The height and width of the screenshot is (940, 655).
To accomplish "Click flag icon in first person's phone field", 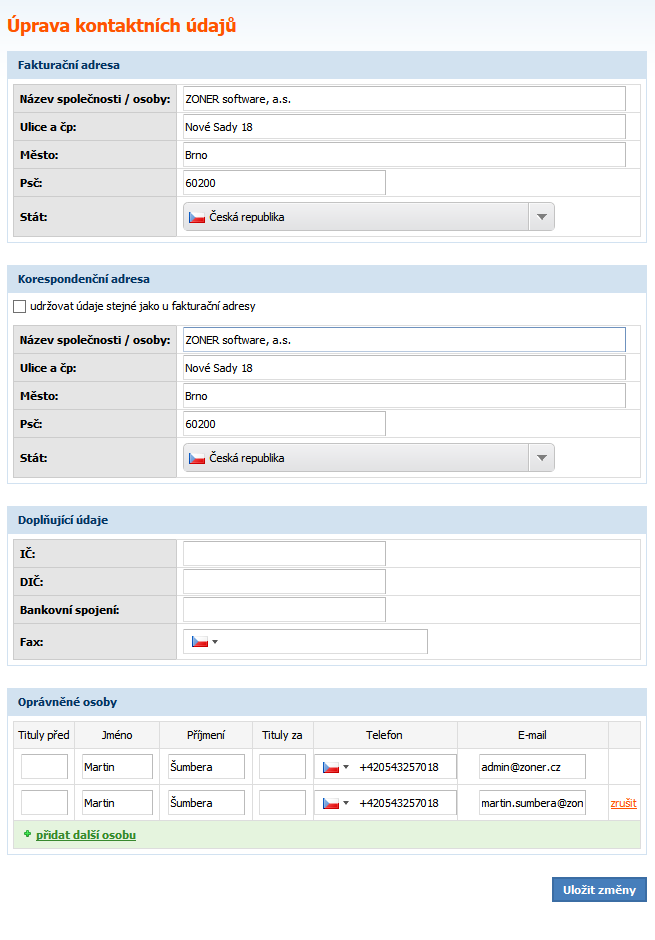I will pyautogui.click(x=331, y=767).
